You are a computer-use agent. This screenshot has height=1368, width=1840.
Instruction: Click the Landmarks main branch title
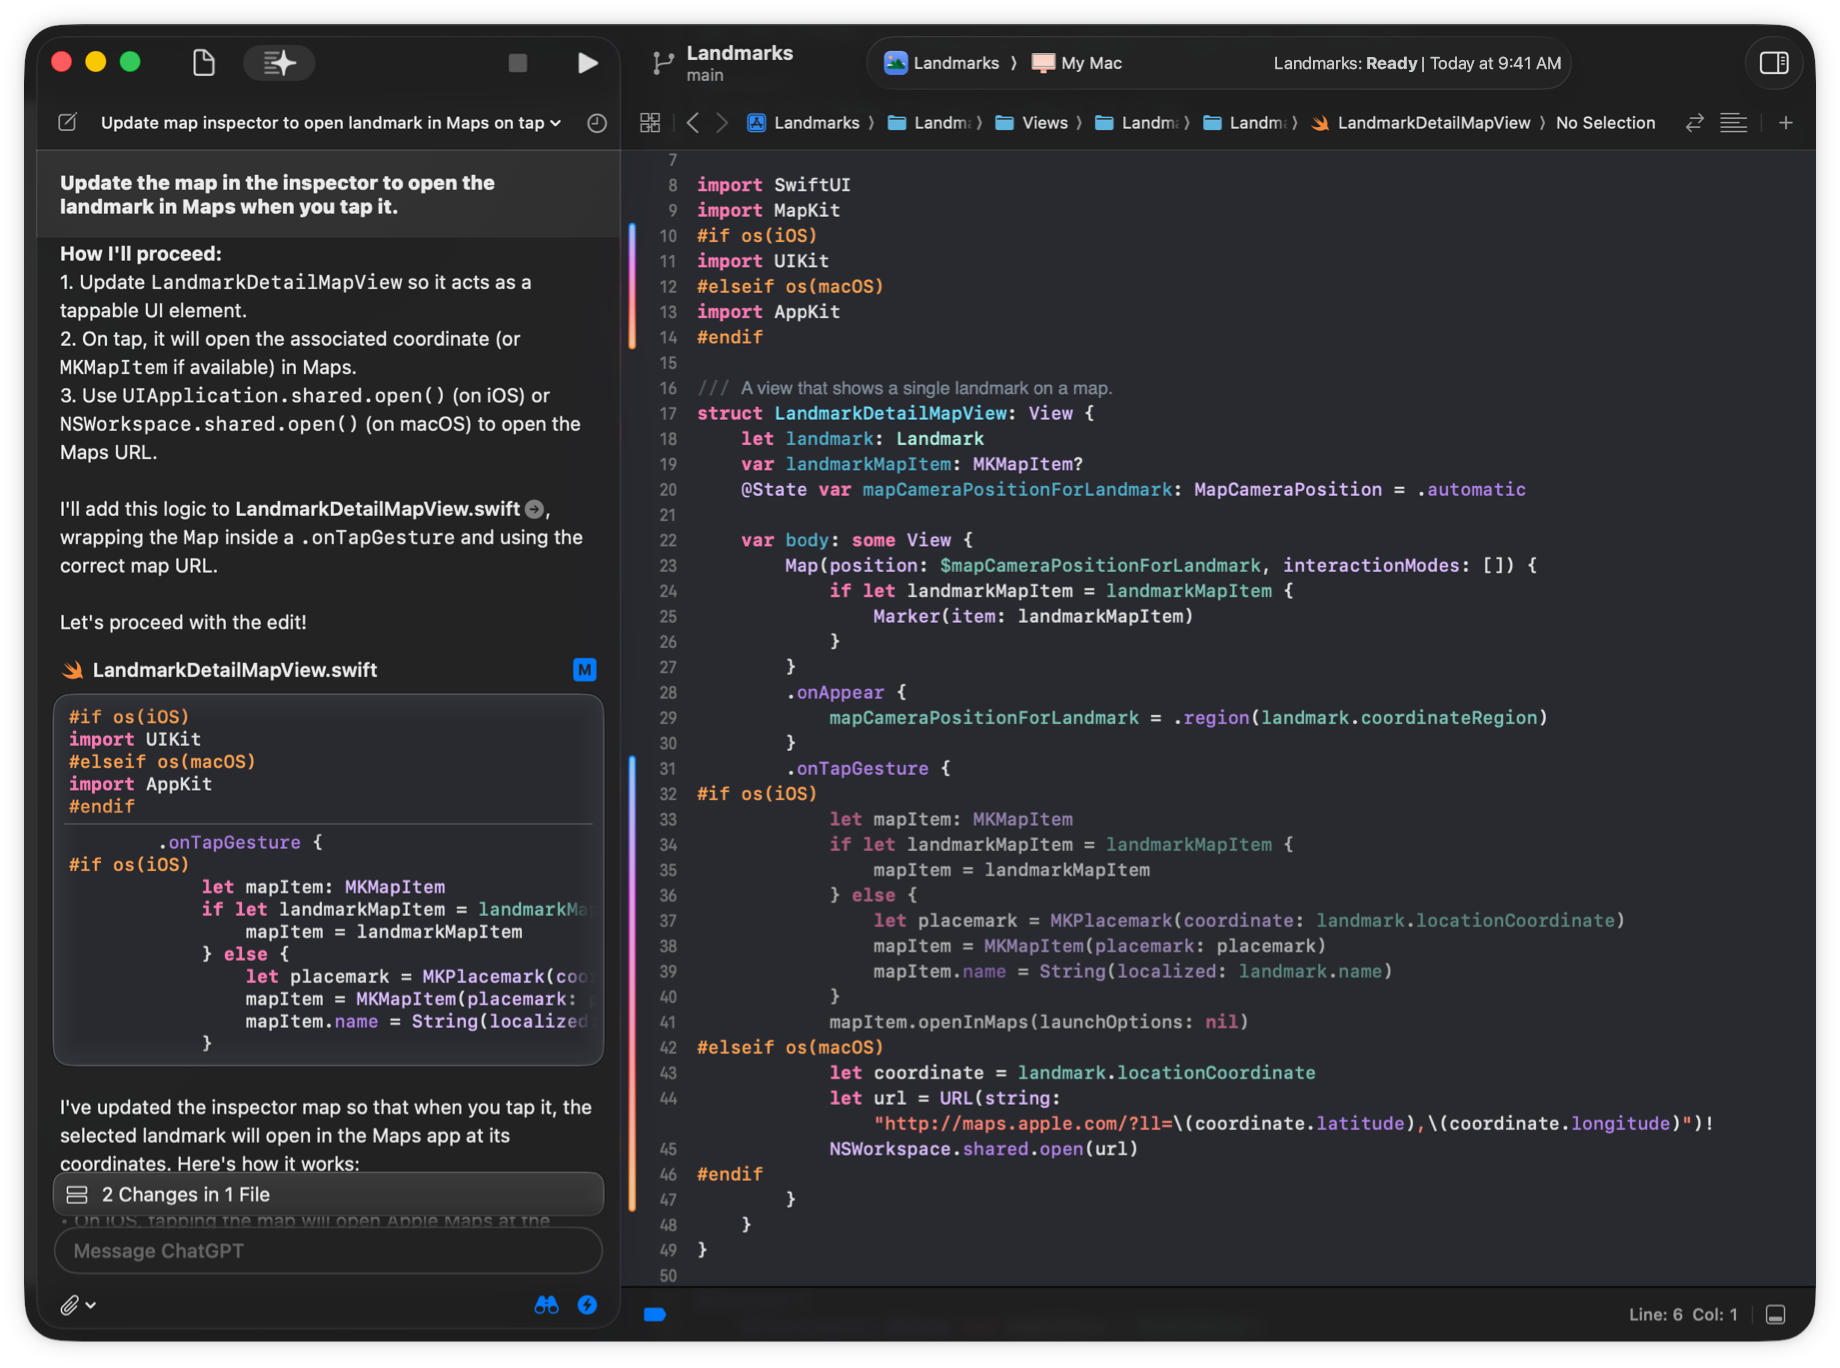pyautogui.click(x=739, y=62)
